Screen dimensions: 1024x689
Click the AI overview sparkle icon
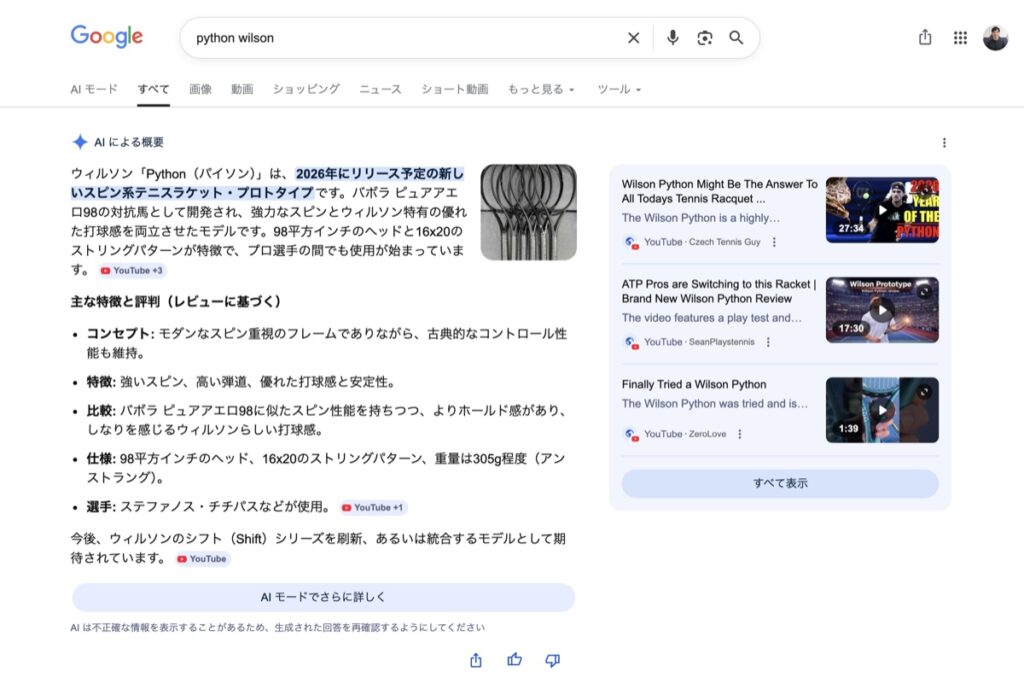tap(80, 142)
